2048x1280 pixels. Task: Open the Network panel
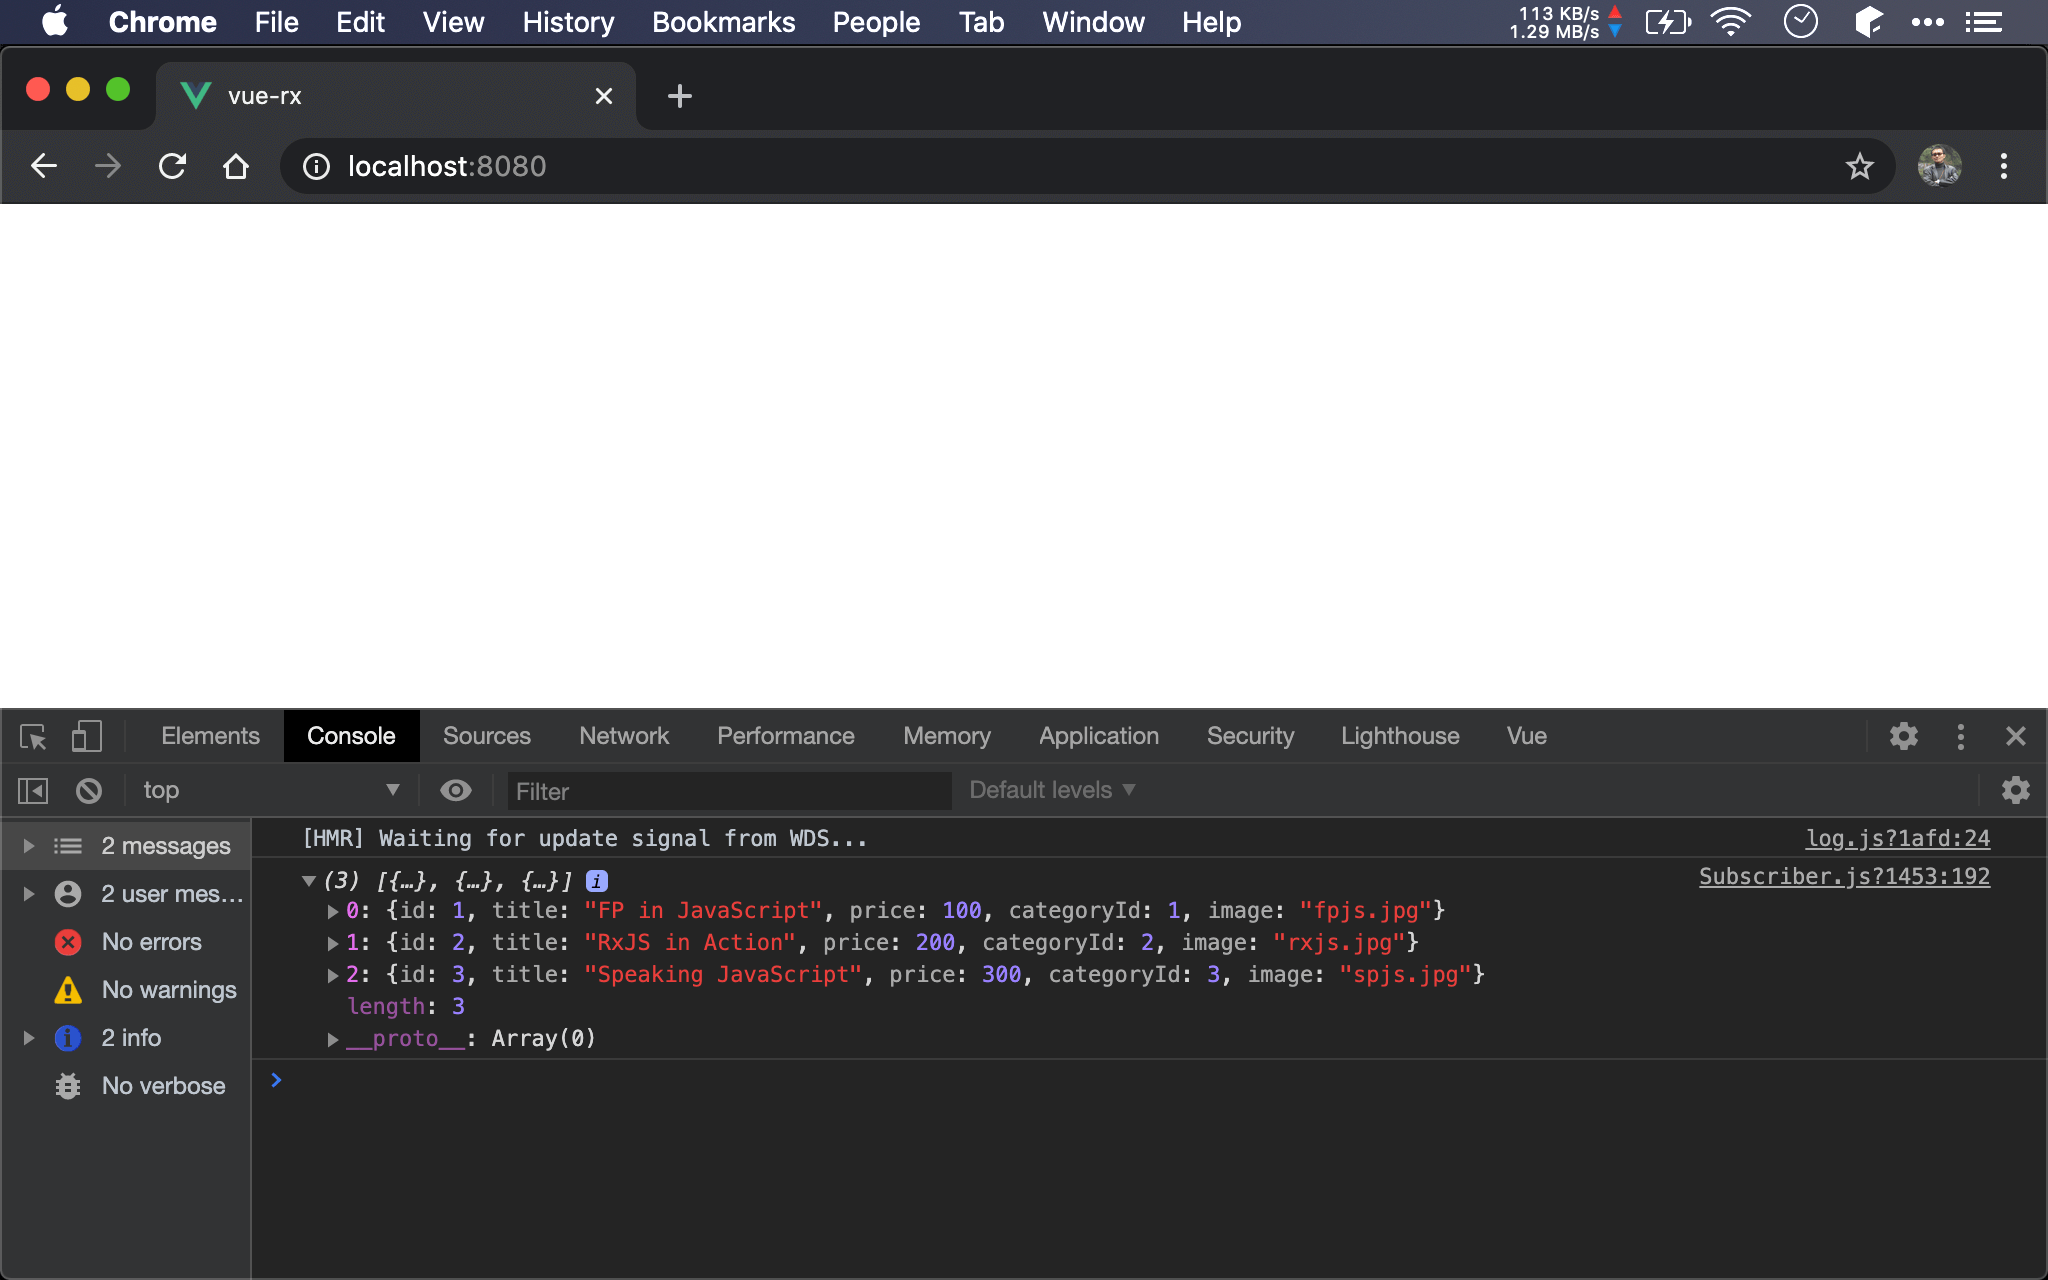pos(624,734)
